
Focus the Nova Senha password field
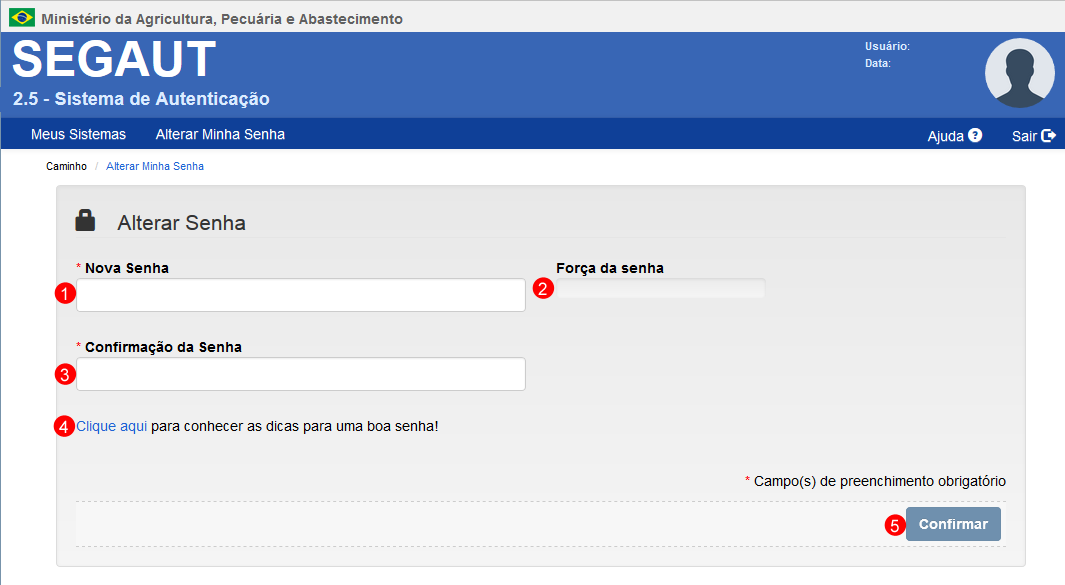[x=300, y=295]
